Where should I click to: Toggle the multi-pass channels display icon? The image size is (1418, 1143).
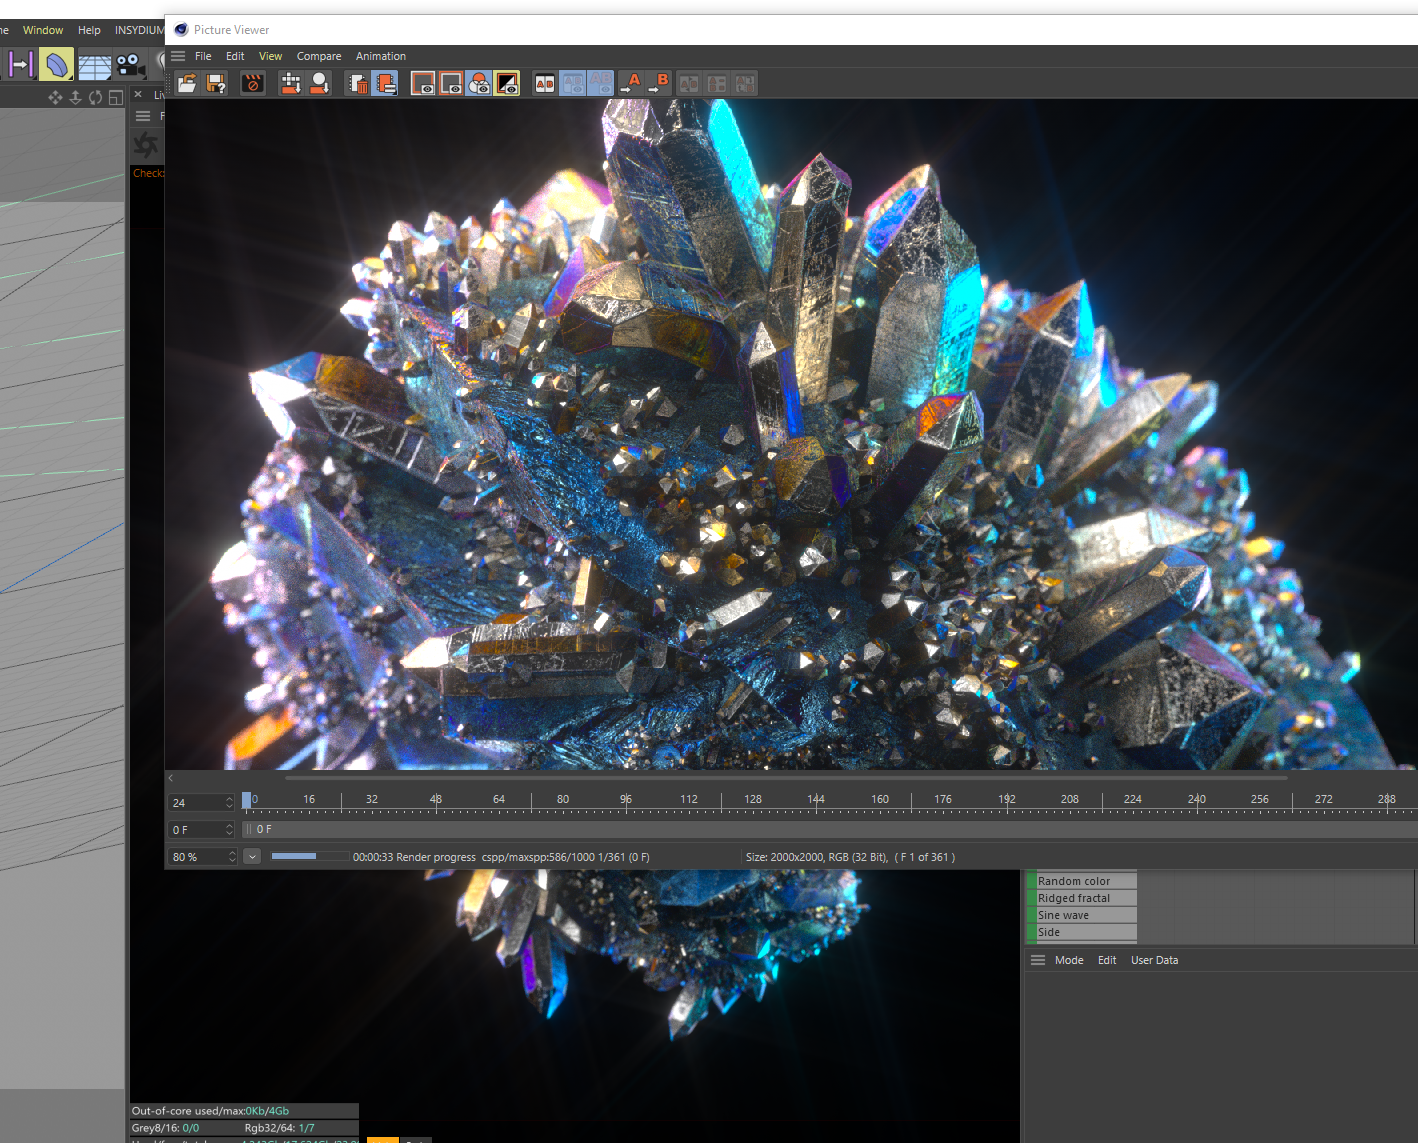(479, 84)
